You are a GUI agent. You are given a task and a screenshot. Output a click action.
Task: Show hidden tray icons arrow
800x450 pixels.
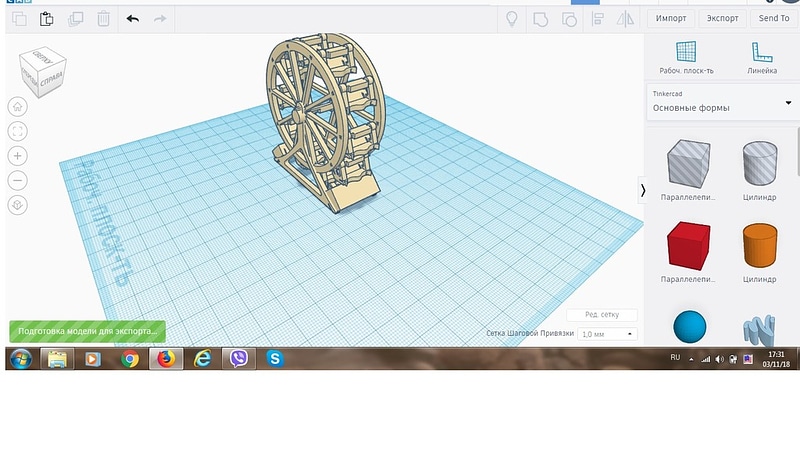coord(691,359)
